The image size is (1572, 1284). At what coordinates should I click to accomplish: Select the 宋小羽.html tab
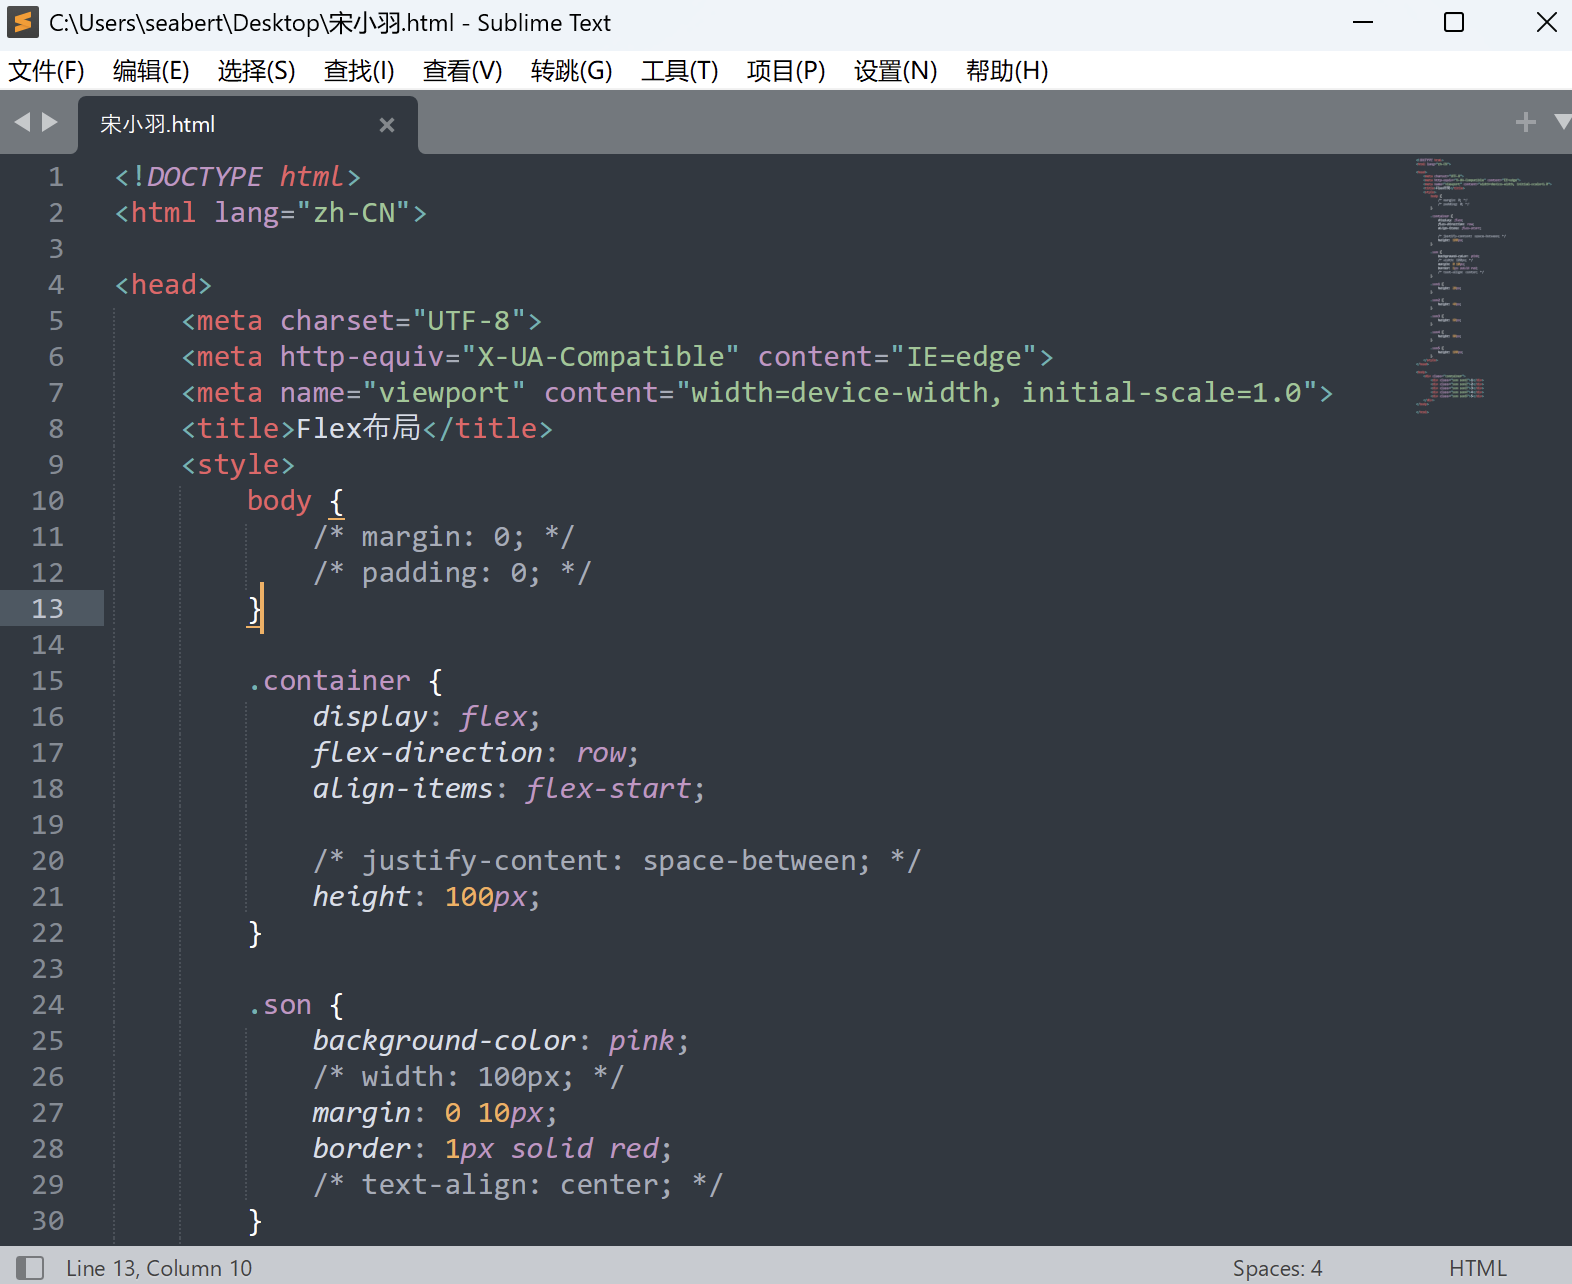tap(248, 125)
